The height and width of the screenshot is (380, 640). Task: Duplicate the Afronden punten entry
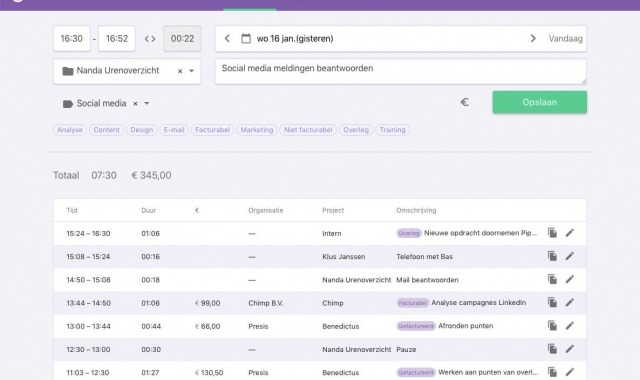[552, 326]
